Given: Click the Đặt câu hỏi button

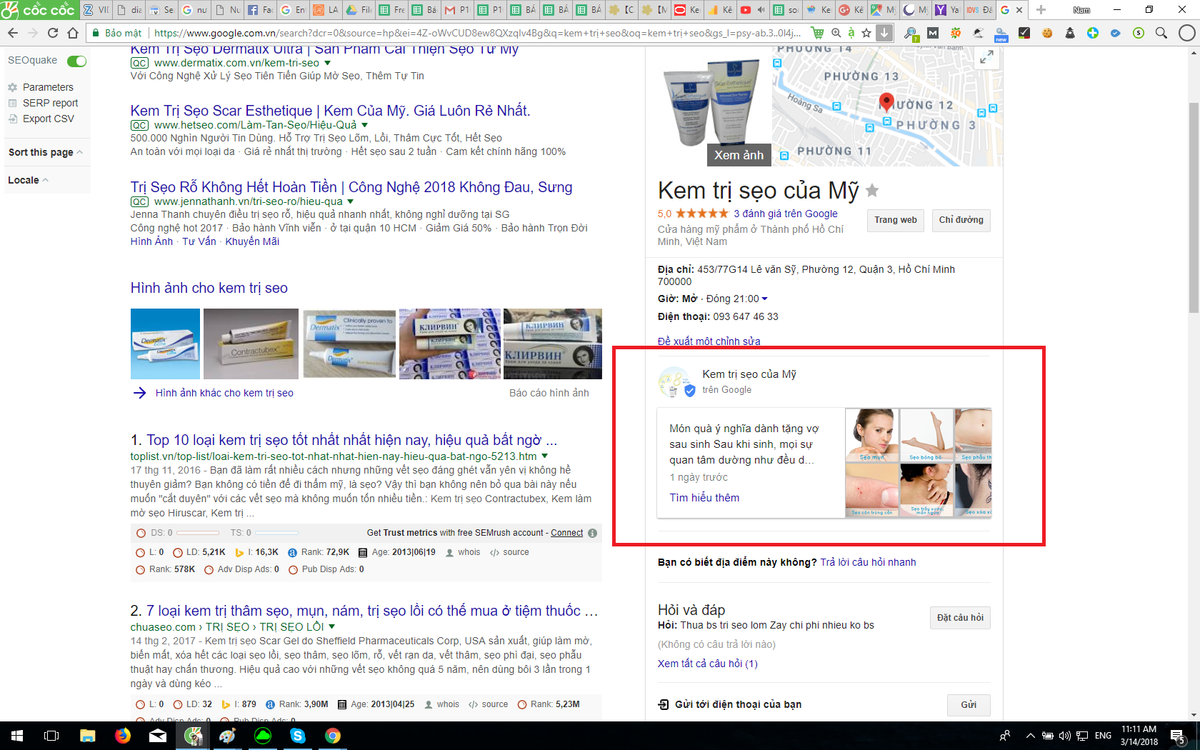Looking at the screenshot, I should (960, 617).
